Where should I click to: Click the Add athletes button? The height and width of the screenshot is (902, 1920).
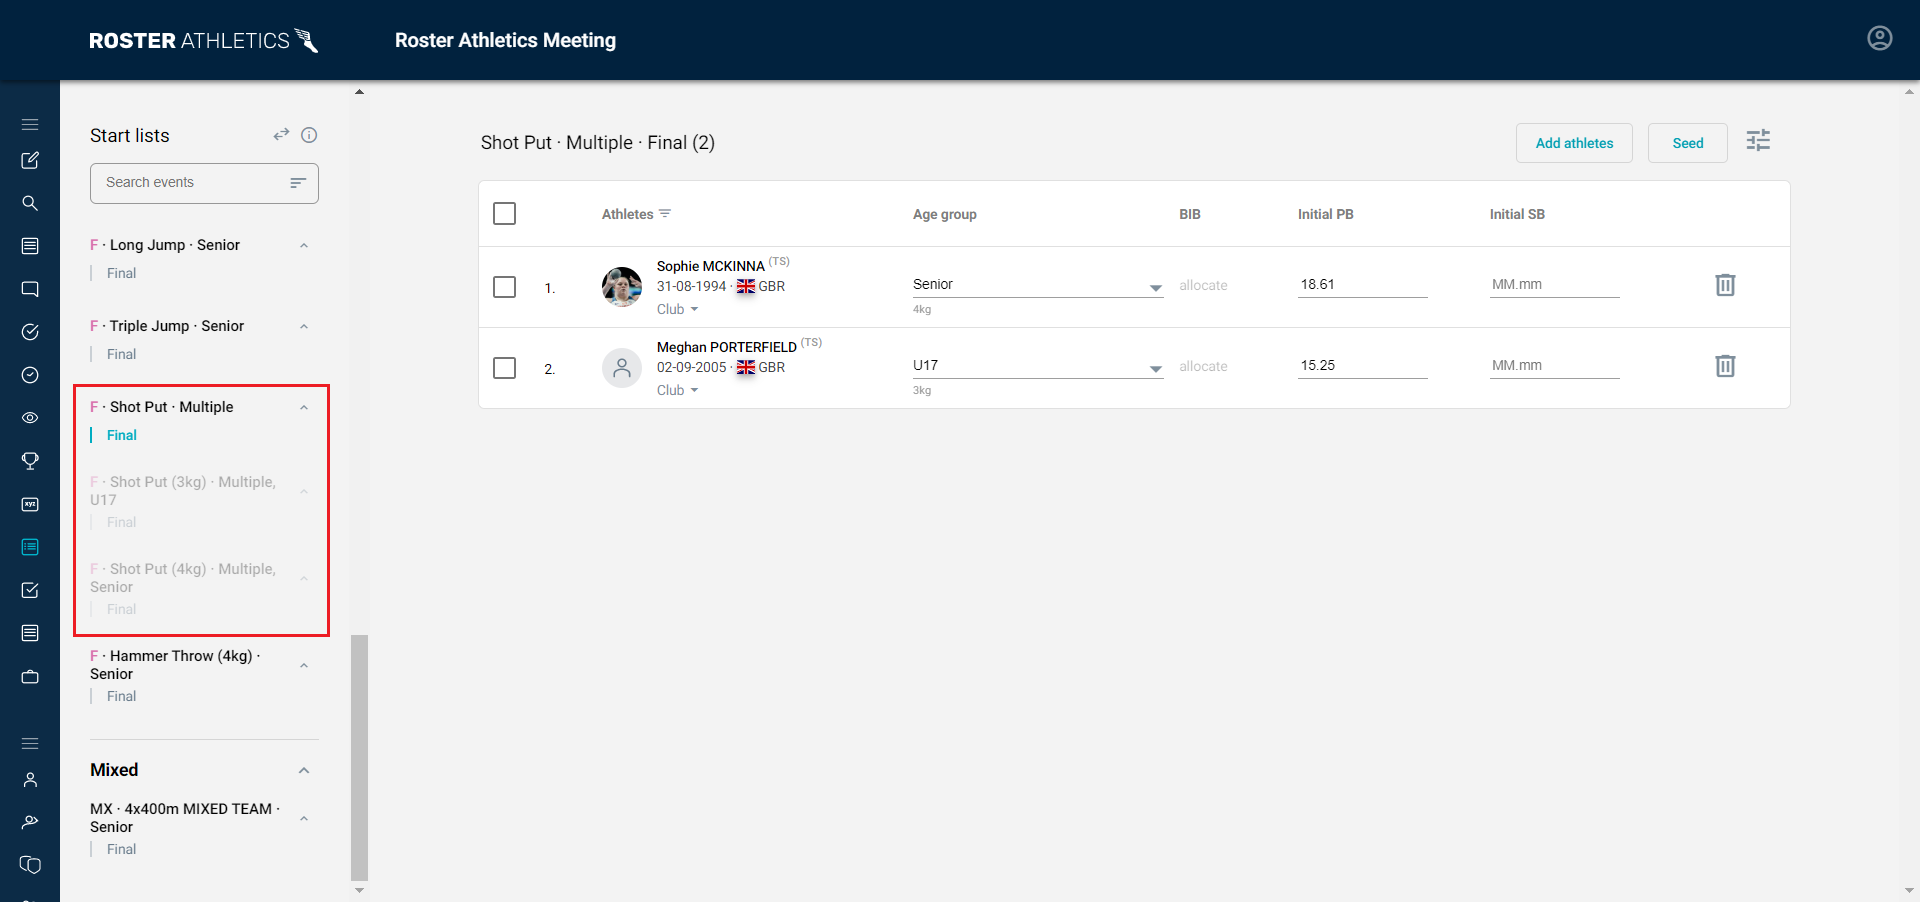pyautogui.click(x=1574, y=143)
